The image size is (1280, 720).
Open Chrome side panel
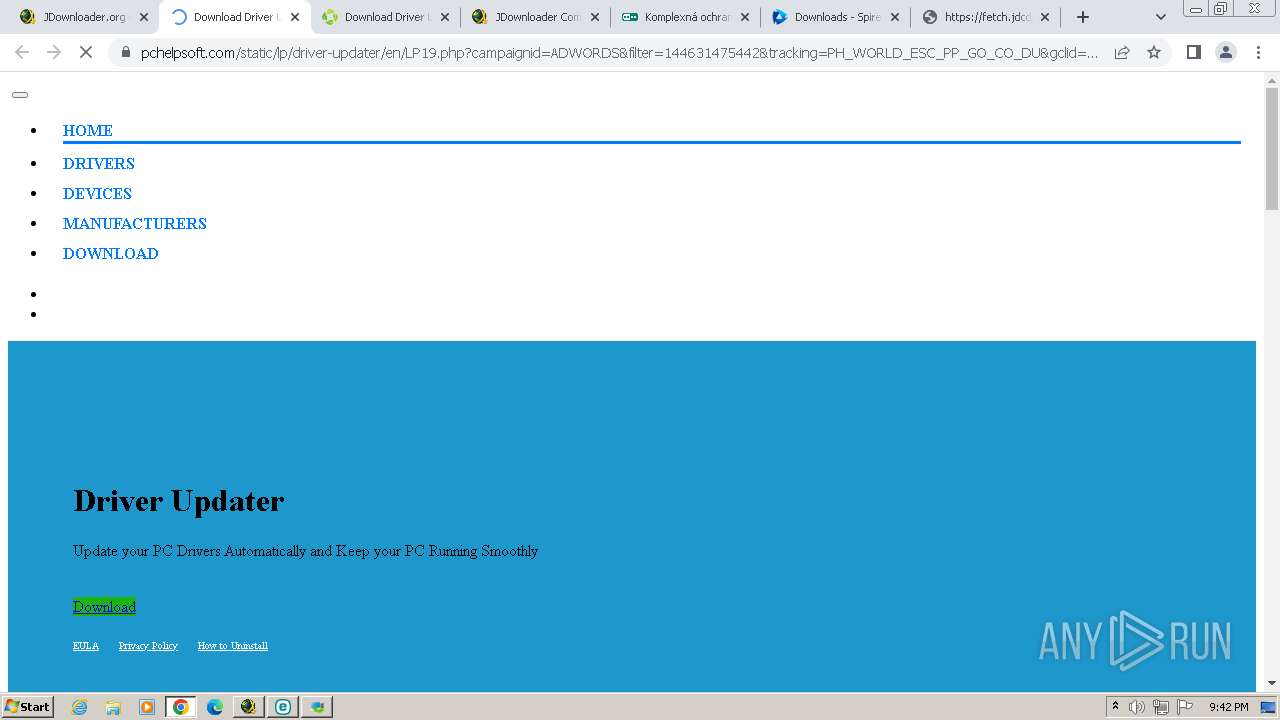(x=1193, y=52)
